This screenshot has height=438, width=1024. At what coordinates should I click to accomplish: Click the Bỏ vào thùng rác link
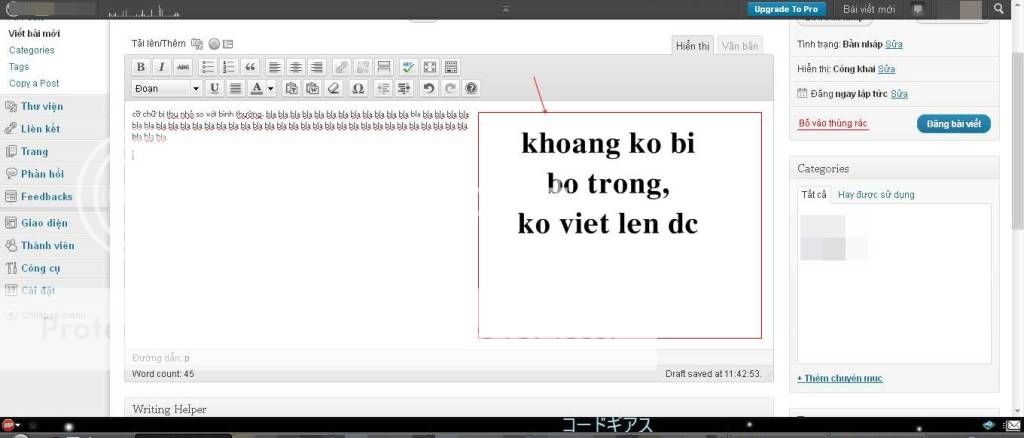pos(832,123)
